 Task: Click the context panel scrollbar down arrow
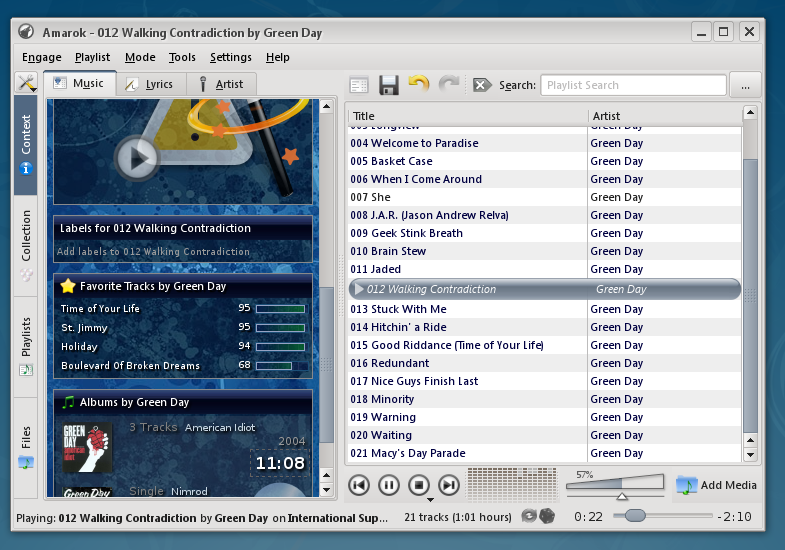[326, 490]
